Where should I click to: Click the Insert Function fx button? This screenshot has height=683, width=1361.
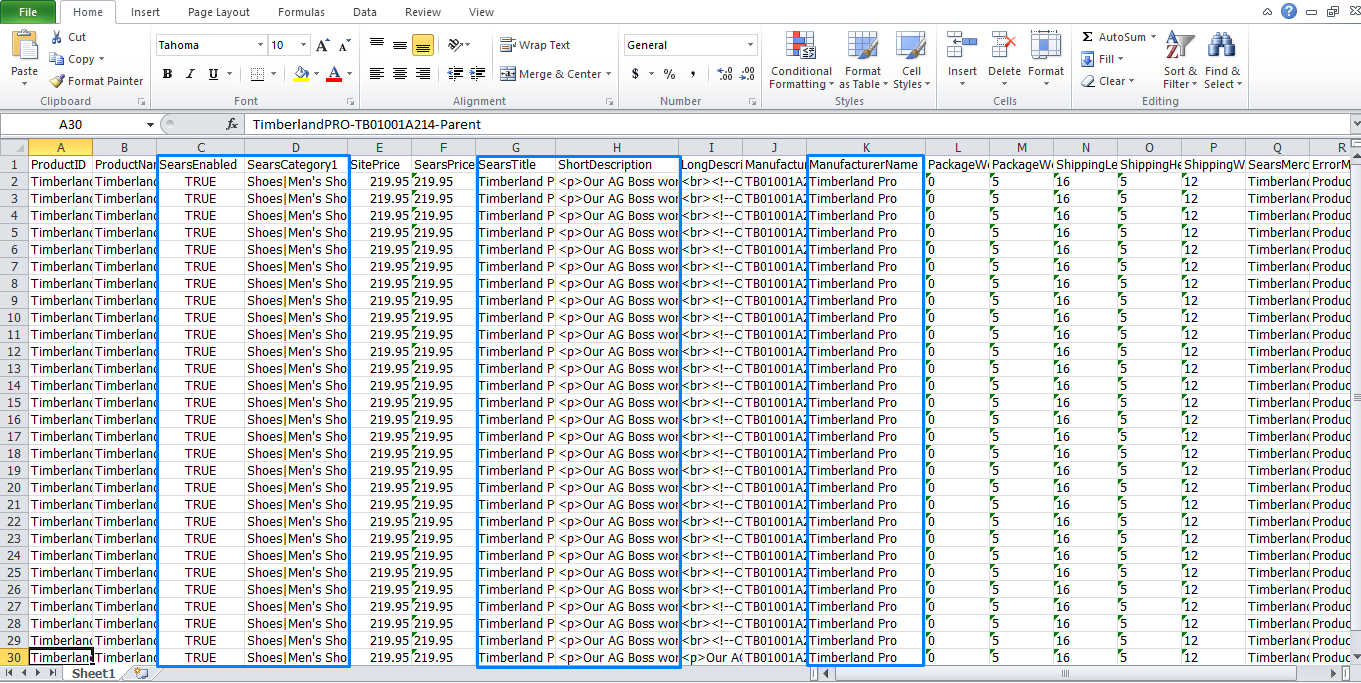point(232,125)
